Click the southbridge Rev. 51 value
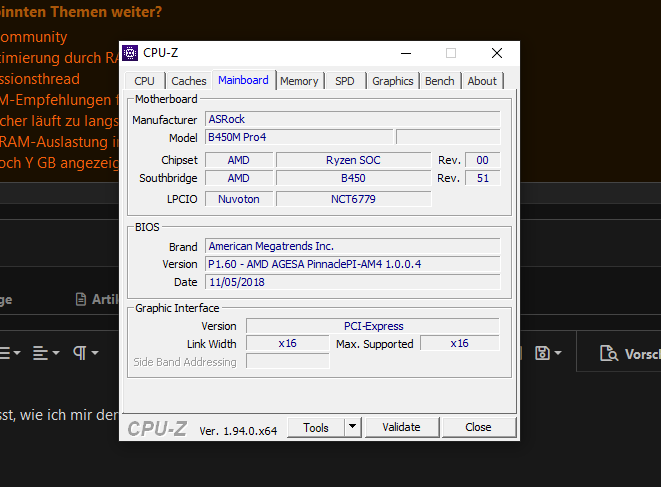The image size is (661, 487). pyautogui.click(x=483, y=178)
